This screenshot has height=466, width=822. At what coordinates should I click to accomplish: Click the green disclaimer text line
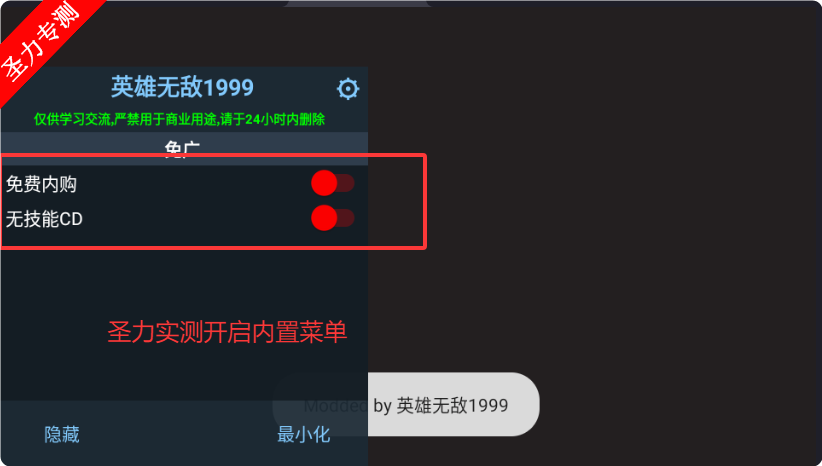pyautogui.click(x=179, y=120)
